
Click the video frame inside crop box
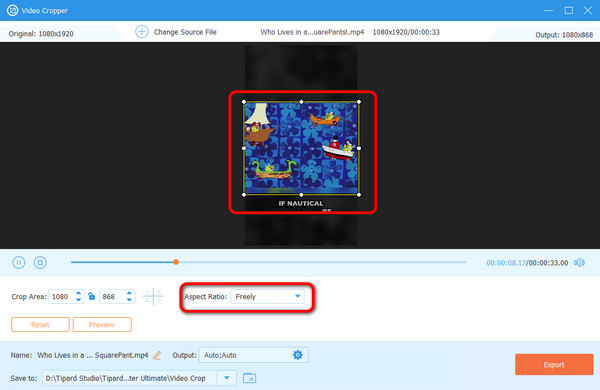(302, 148)
